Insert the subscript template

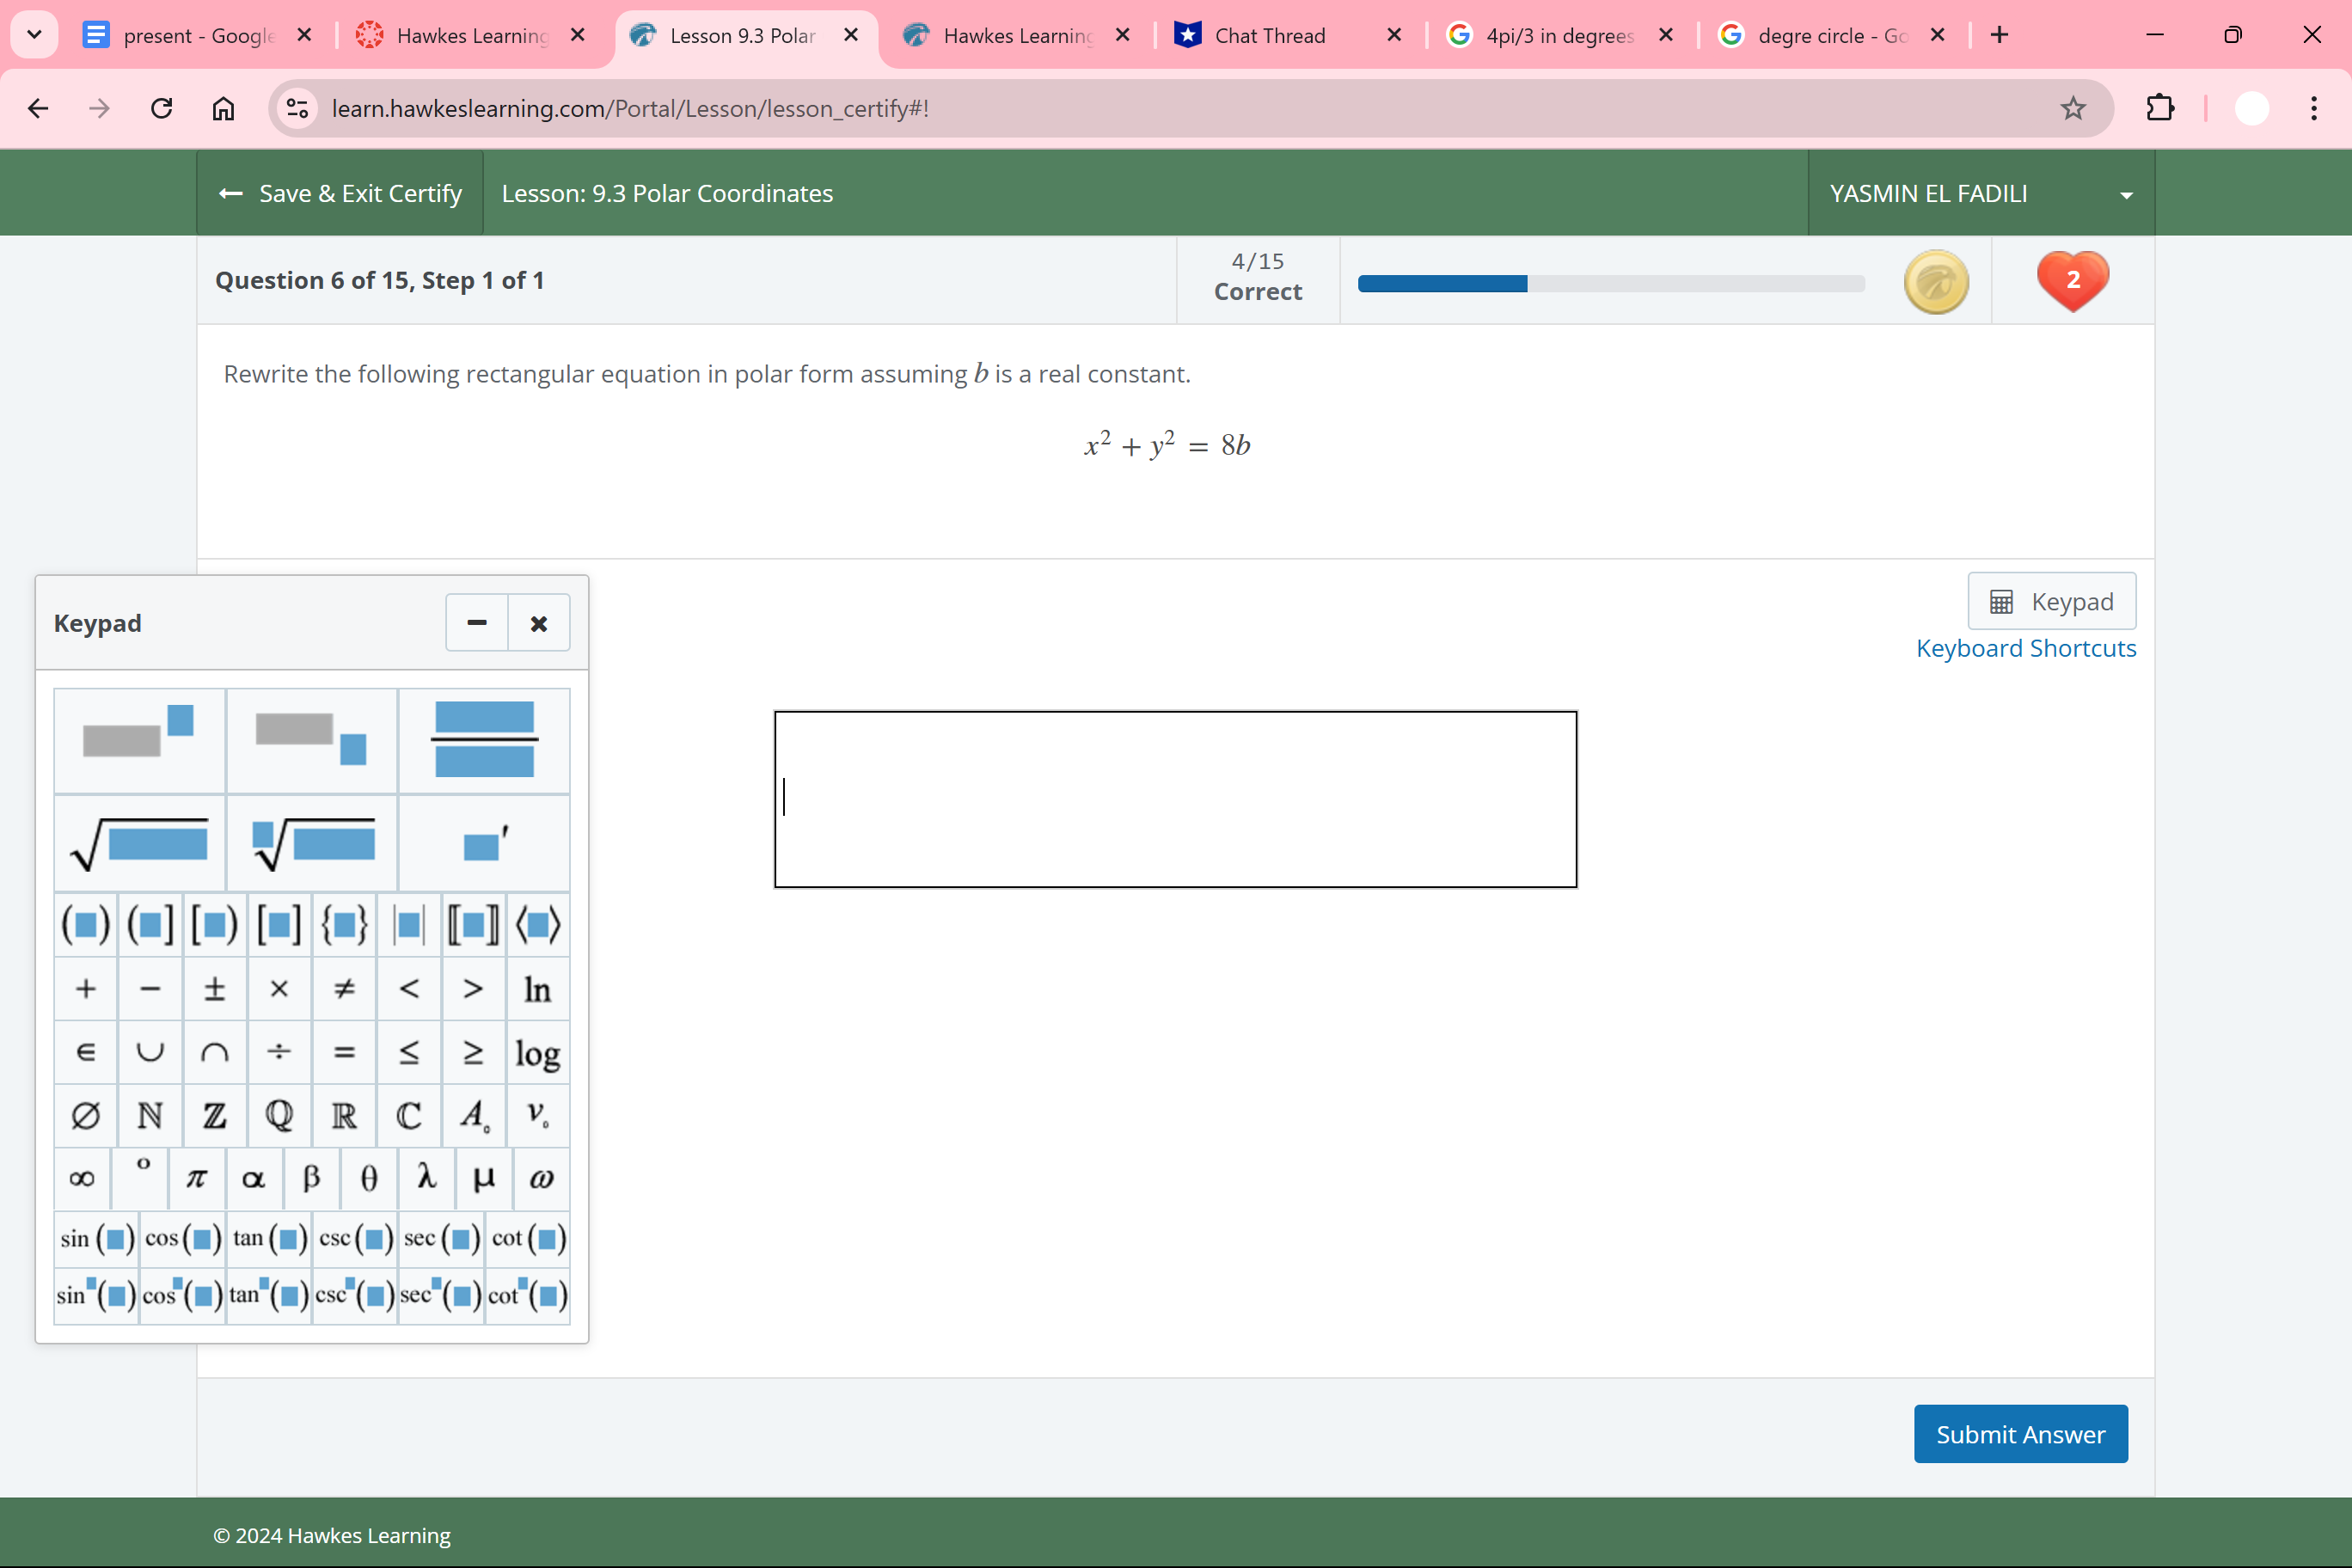[312, 740]
